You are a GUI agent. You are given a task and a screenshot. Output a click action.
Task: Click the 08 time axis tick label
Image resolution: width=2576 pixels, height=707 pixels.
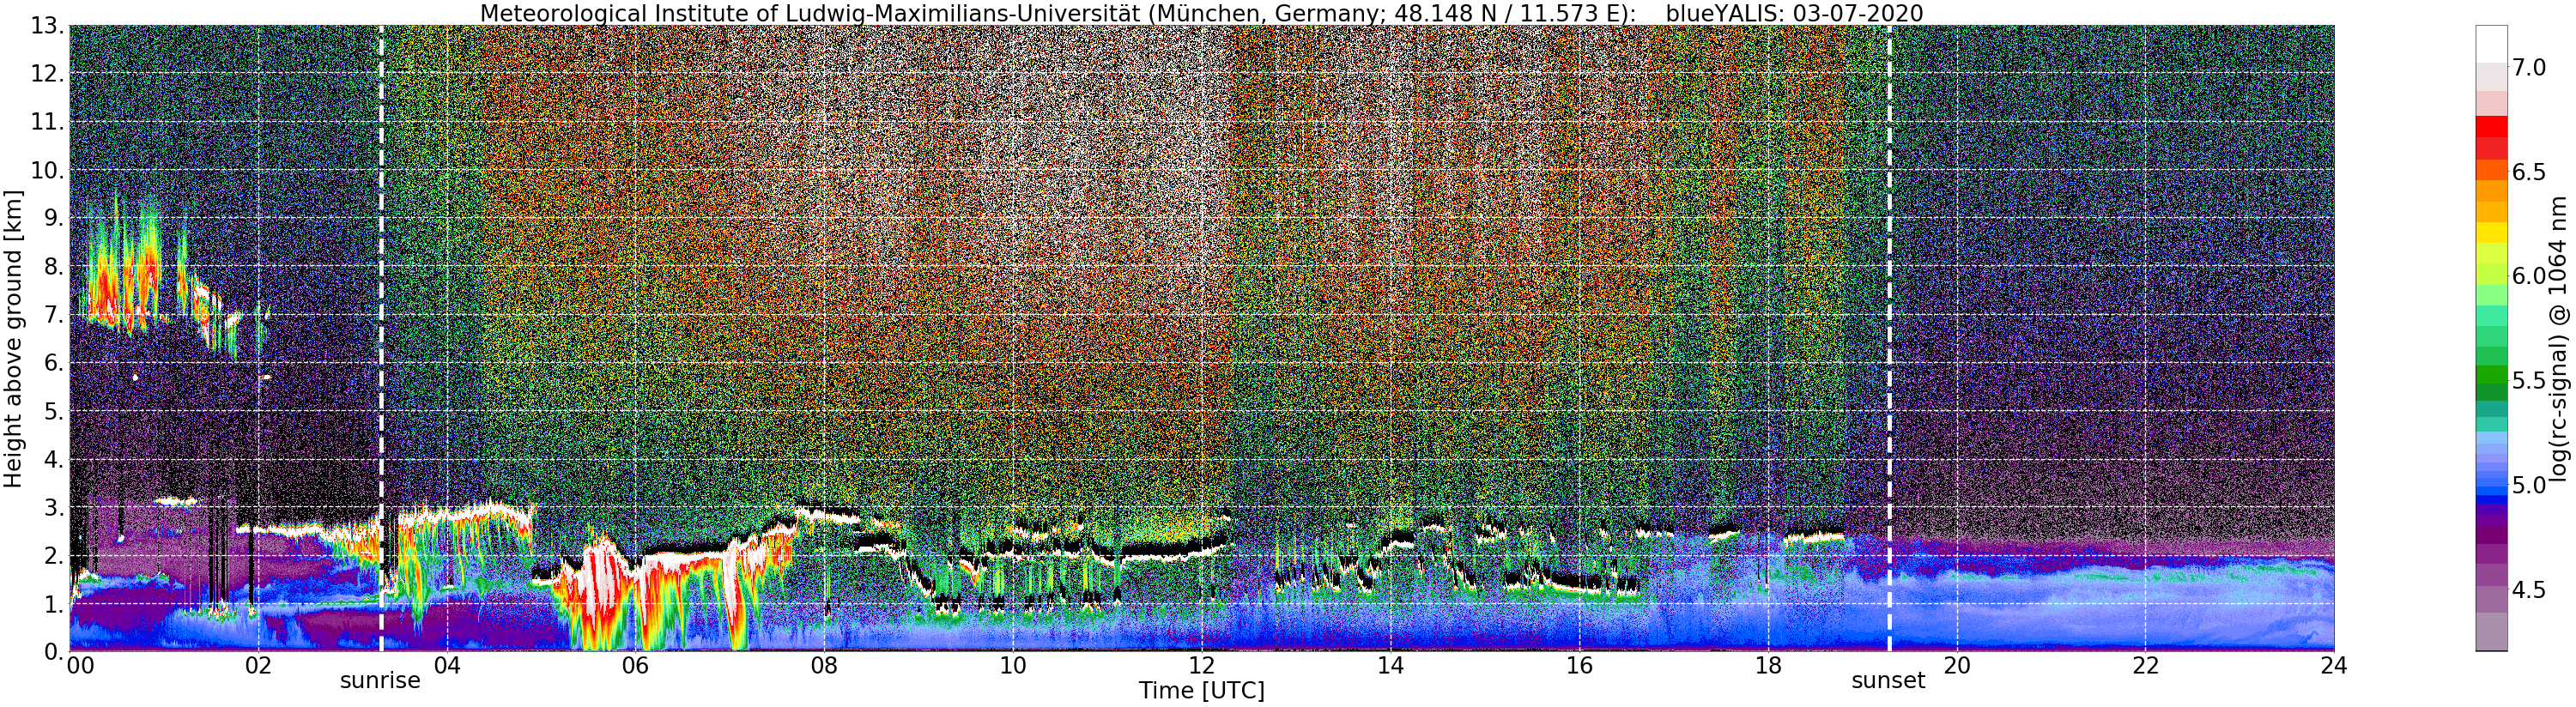tap(824, 665)
